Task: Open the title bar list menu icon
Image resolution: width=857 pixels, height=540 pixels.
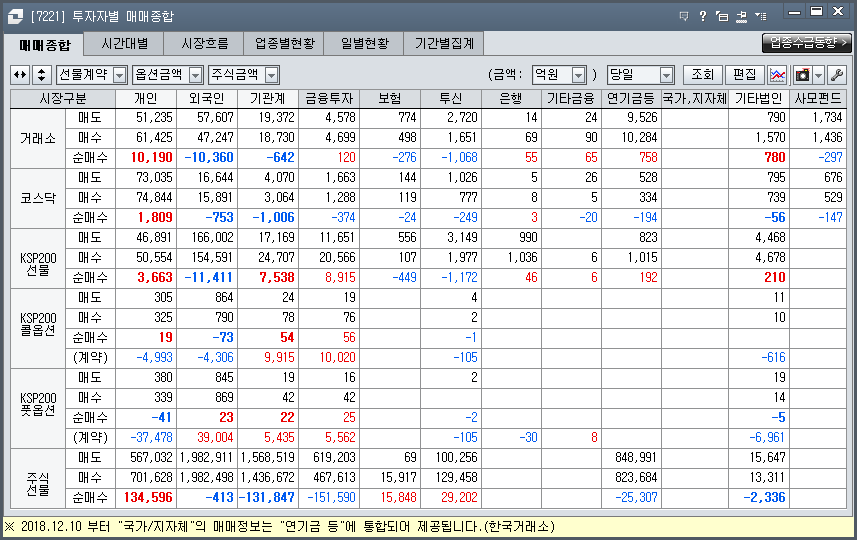Action: 761,16
